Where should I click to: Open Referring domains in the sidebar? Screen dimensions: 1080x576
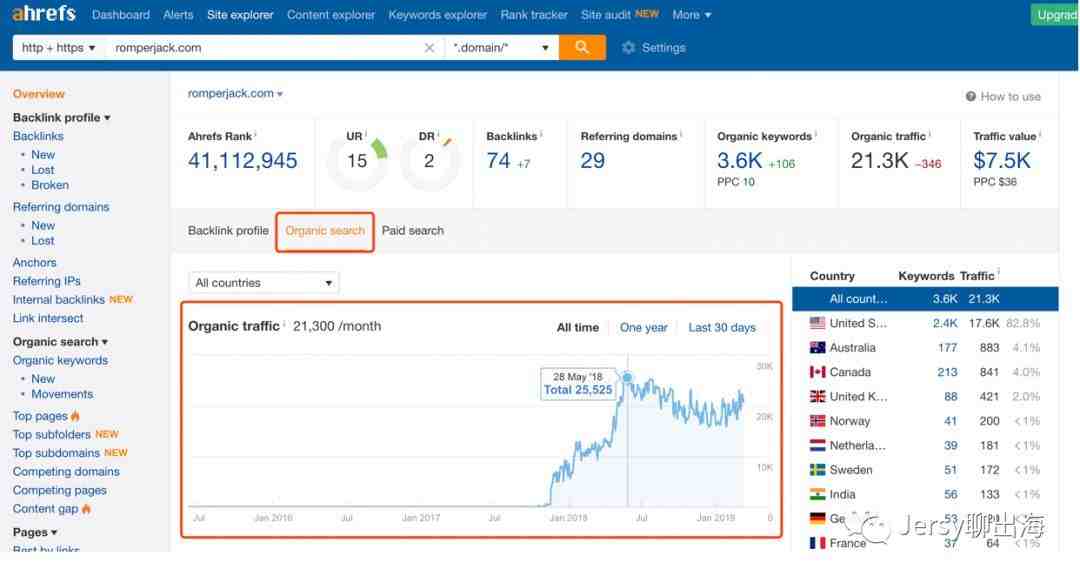pyautogui.click(x=61, y=207)
